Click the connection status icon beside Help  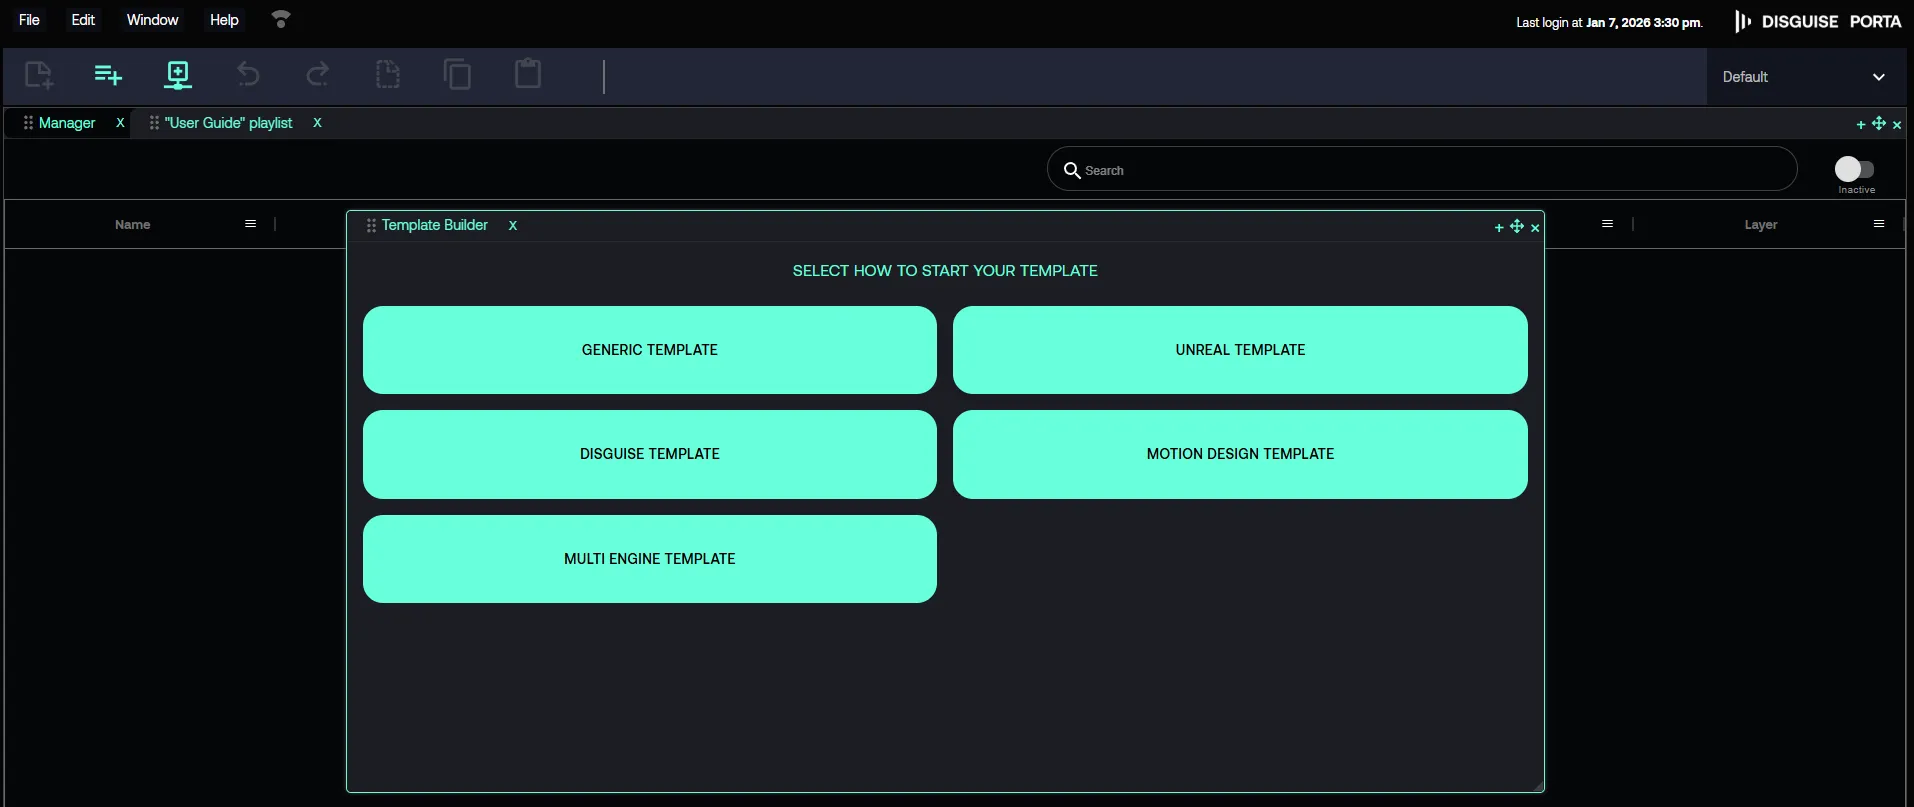[x=281, y=20]
